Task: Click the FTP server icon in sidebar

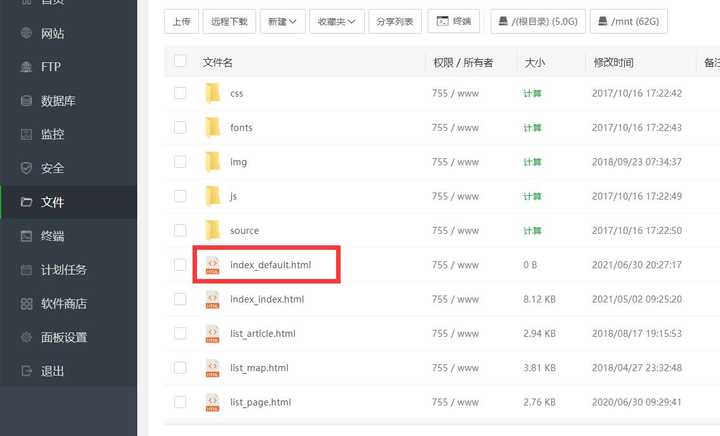Action: [27, 67]
